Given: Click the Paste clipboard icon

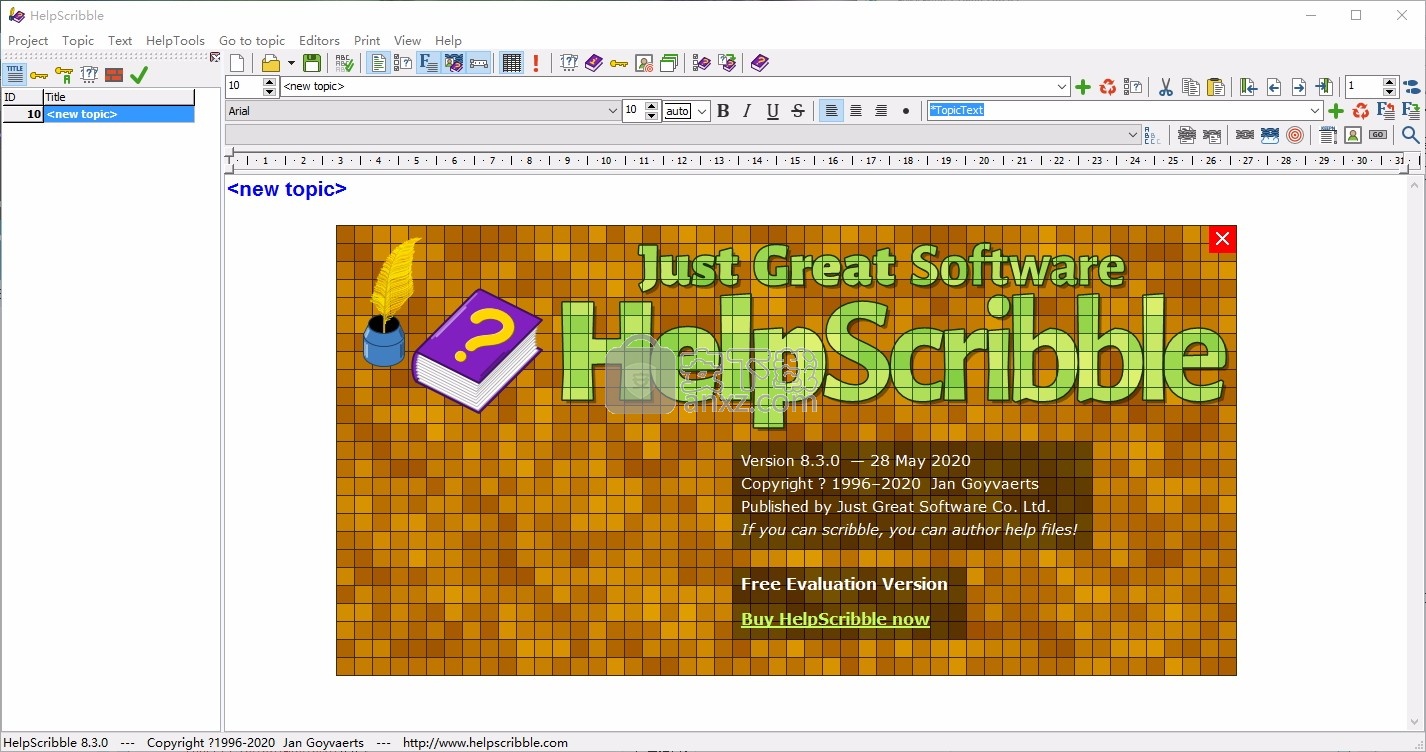Looking at the screenshot, I should 1215,87.
